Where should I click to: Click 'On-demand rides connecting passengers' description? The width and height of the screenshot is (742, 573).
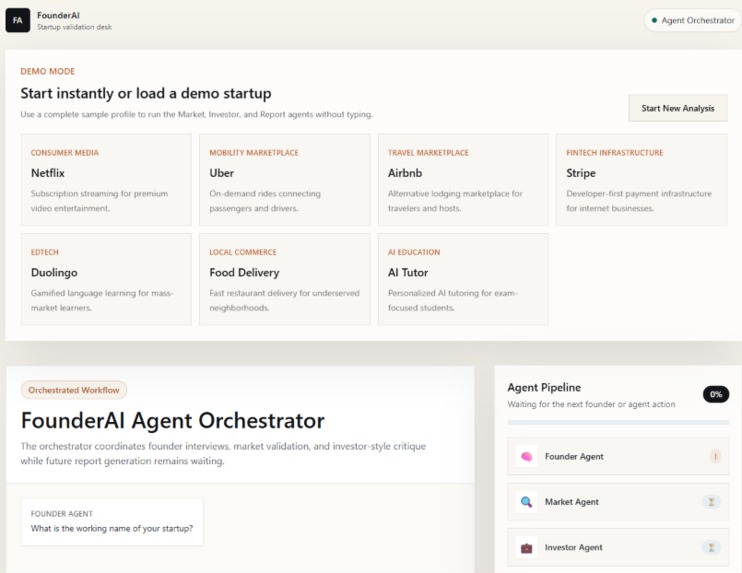point(265,201)
